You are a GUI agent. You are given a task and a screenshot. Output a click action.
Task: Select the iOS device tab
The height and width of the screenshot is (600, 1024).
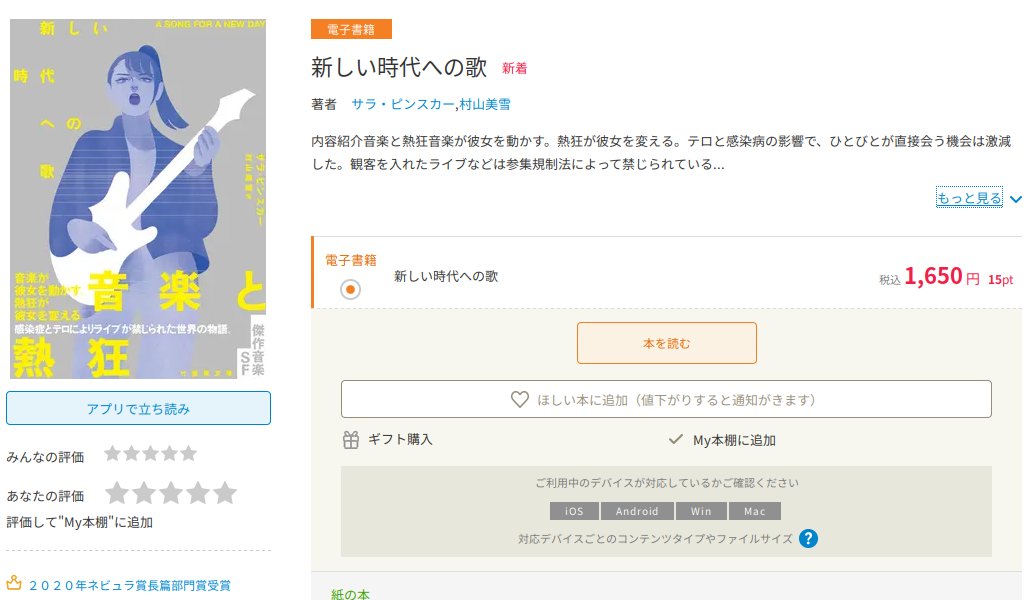[x=573, y=511]
